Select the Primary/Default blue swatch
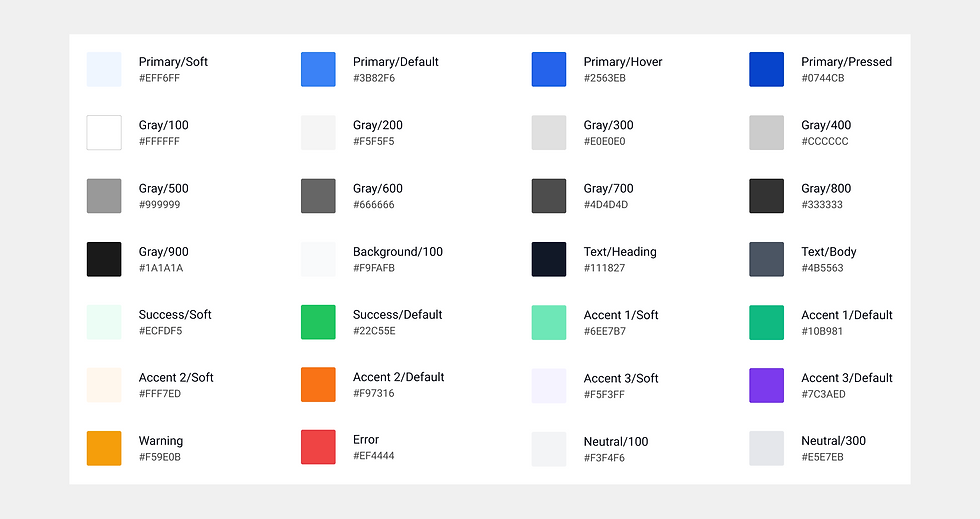This screenshot has width=980, height=519. [318, 69]
